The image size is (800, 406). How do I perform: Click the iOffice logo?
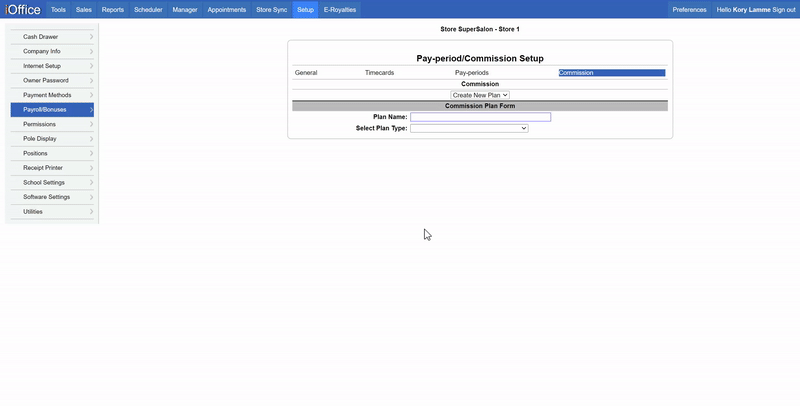tap(23, 10)
